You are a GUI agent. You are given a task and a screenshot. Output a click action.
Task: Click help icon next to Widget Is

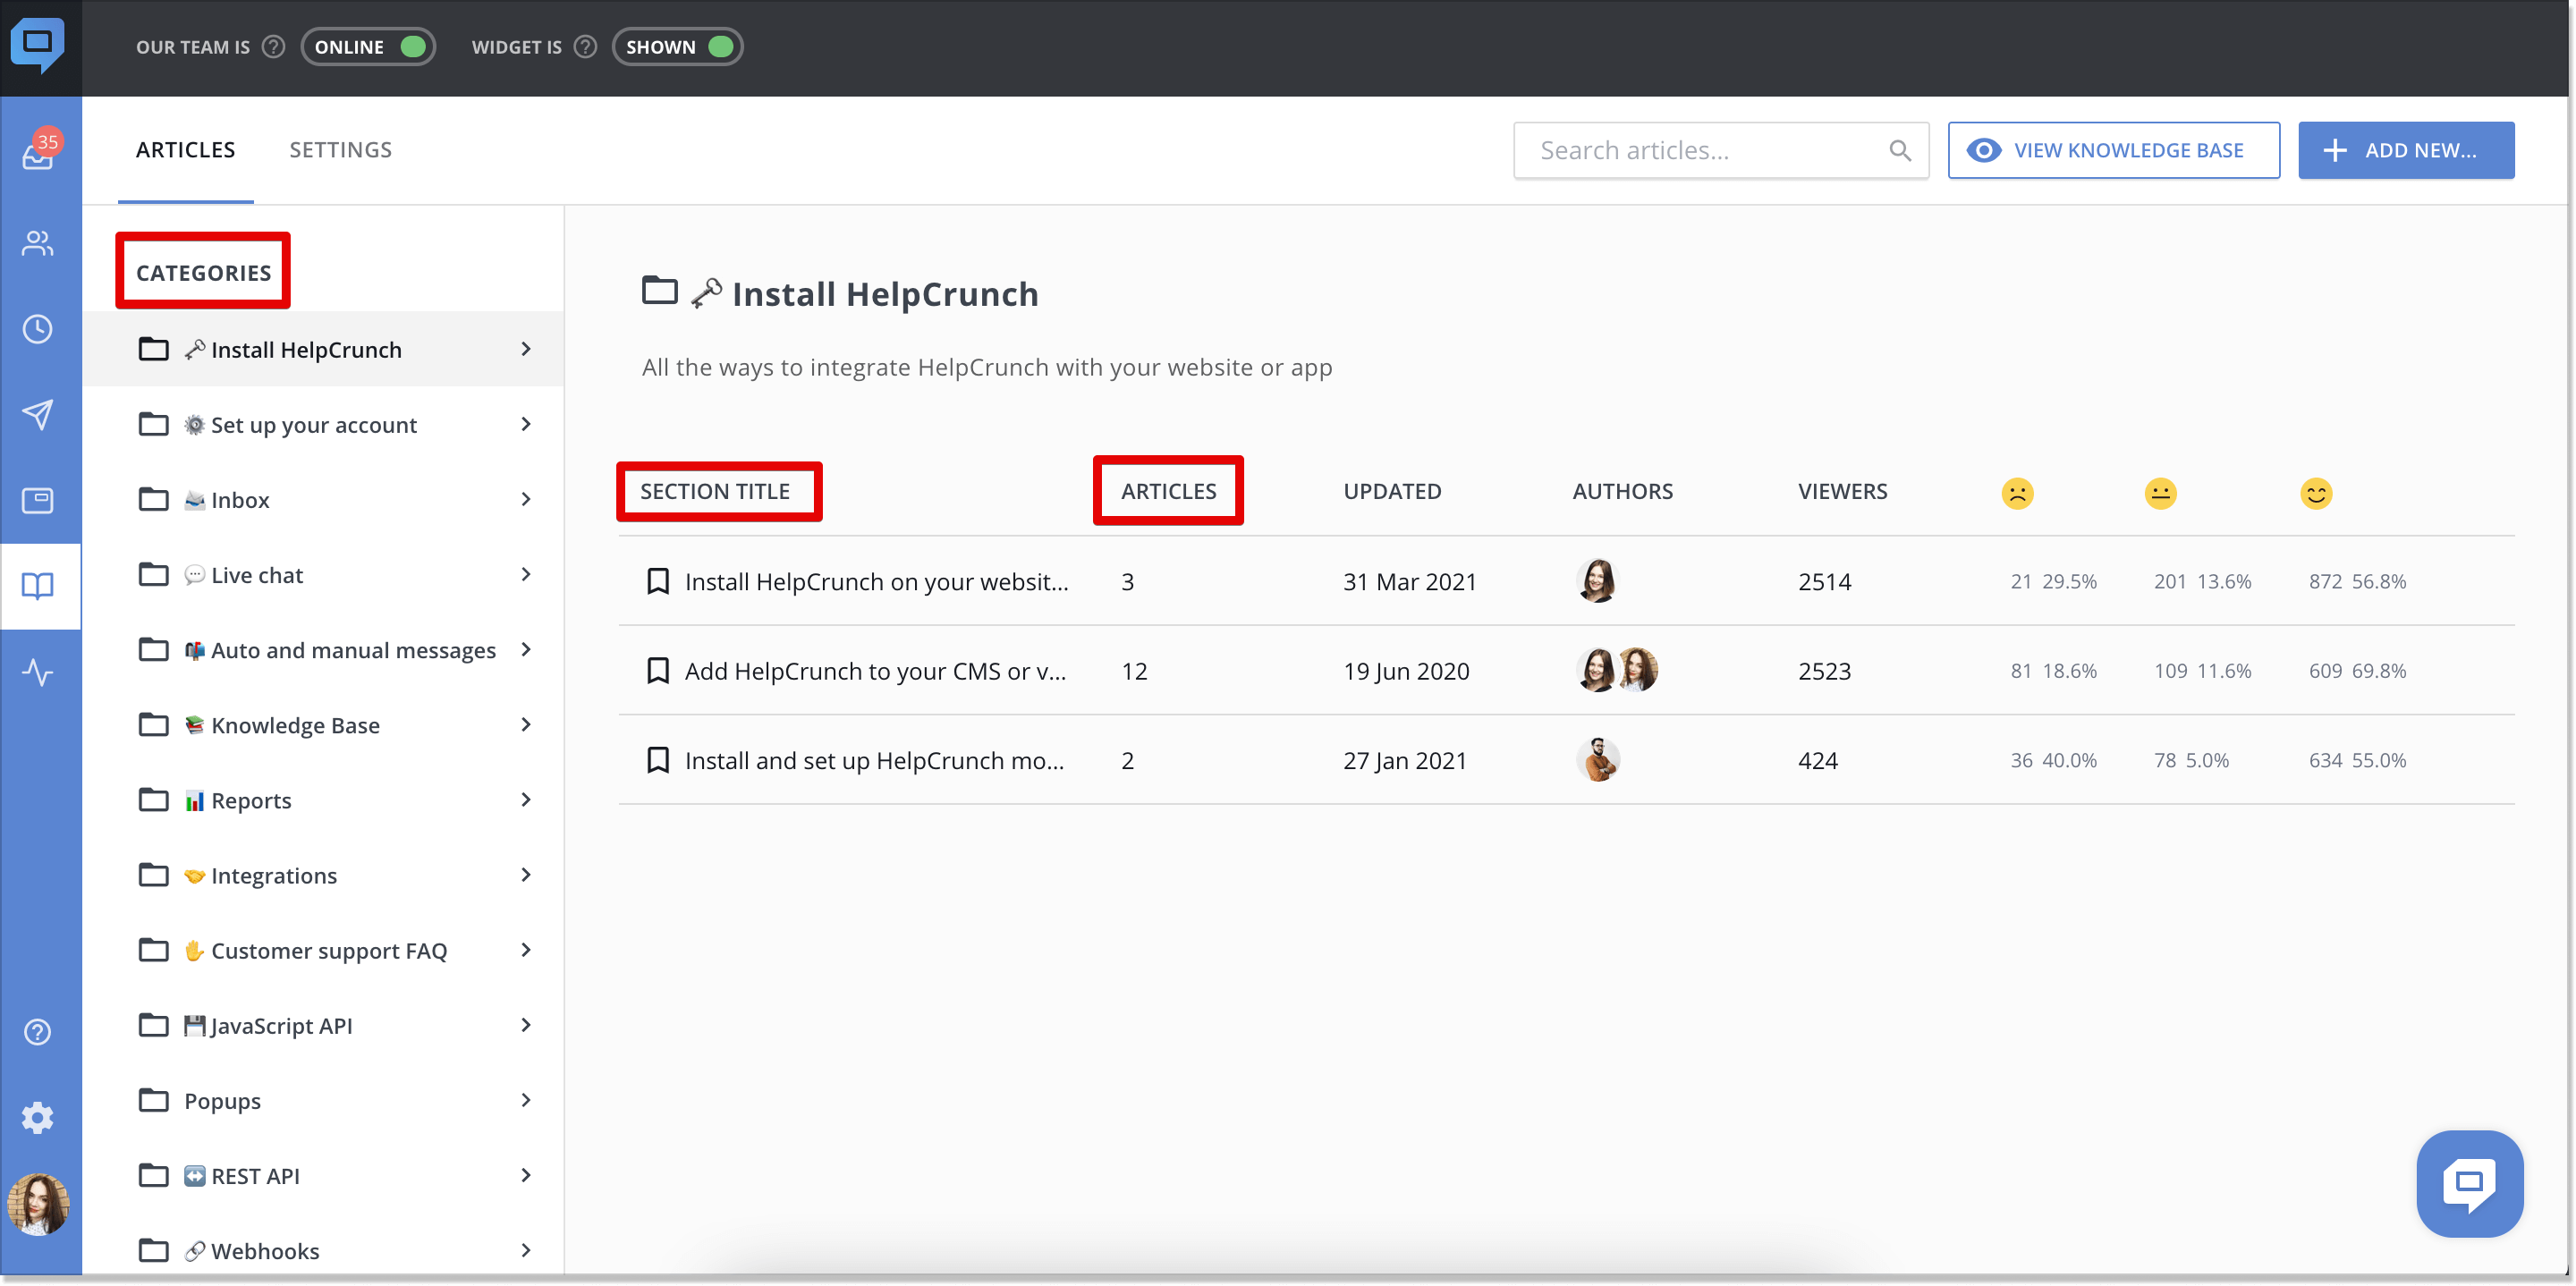tap(586, 47)
